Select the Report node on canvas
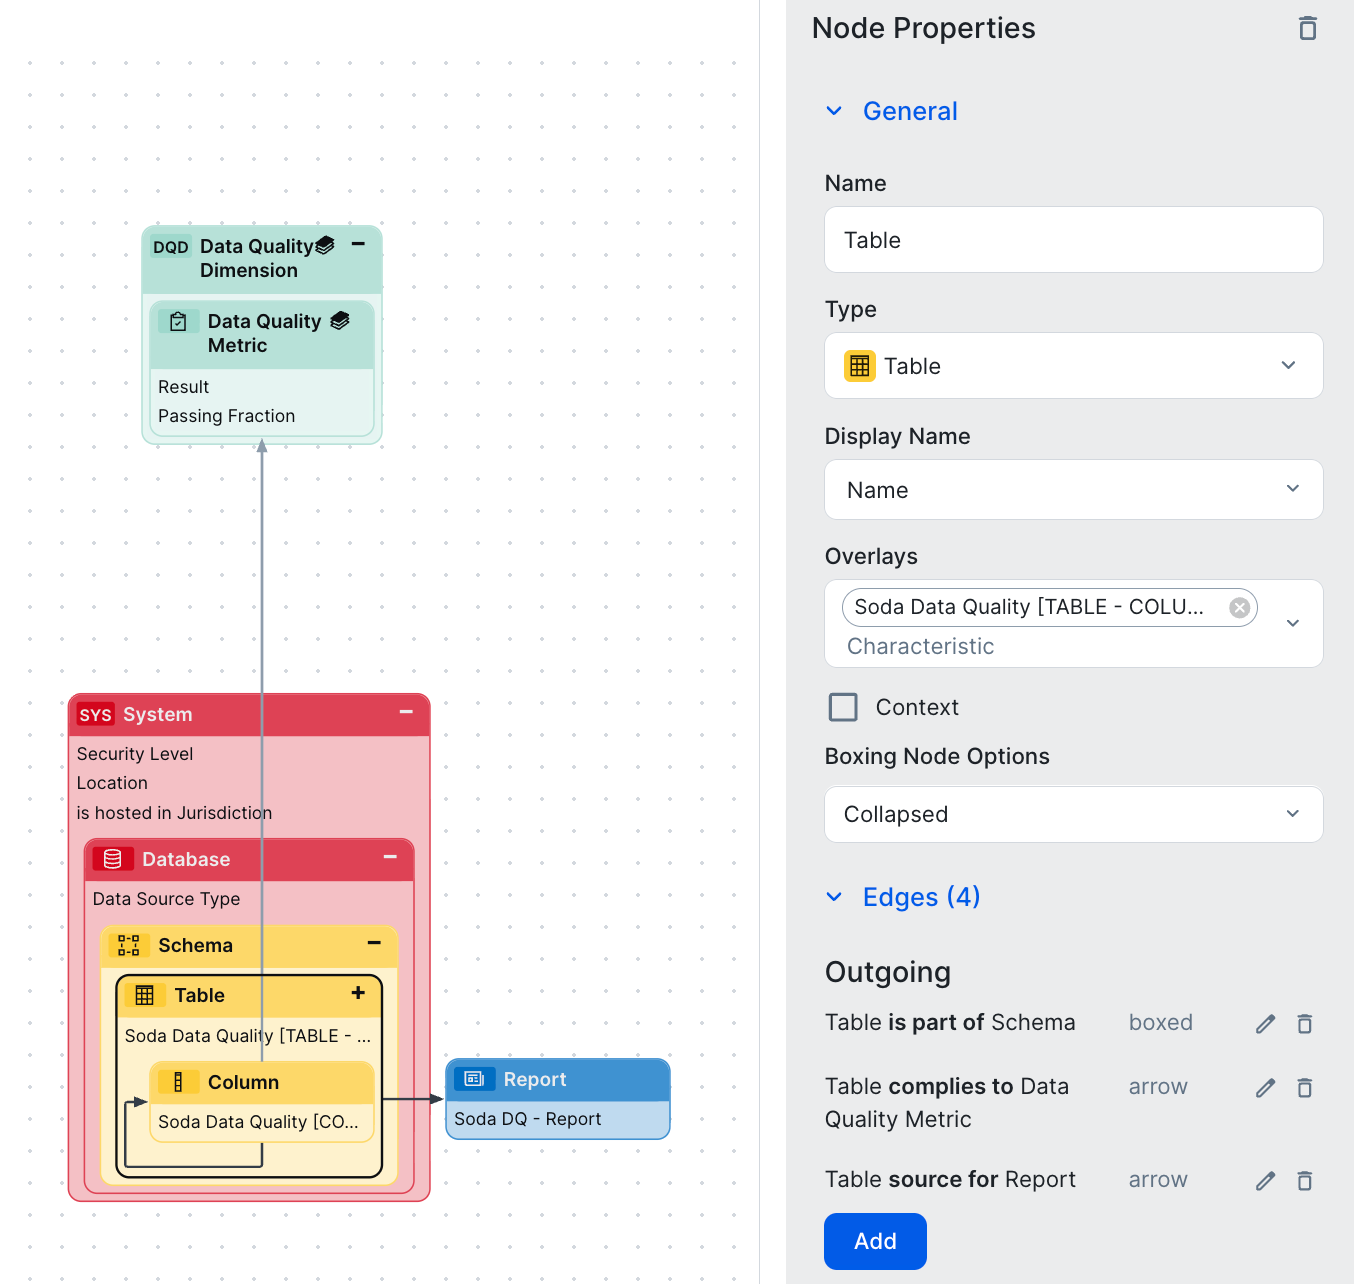1354x1284 pixels. tap(557, 1080)
